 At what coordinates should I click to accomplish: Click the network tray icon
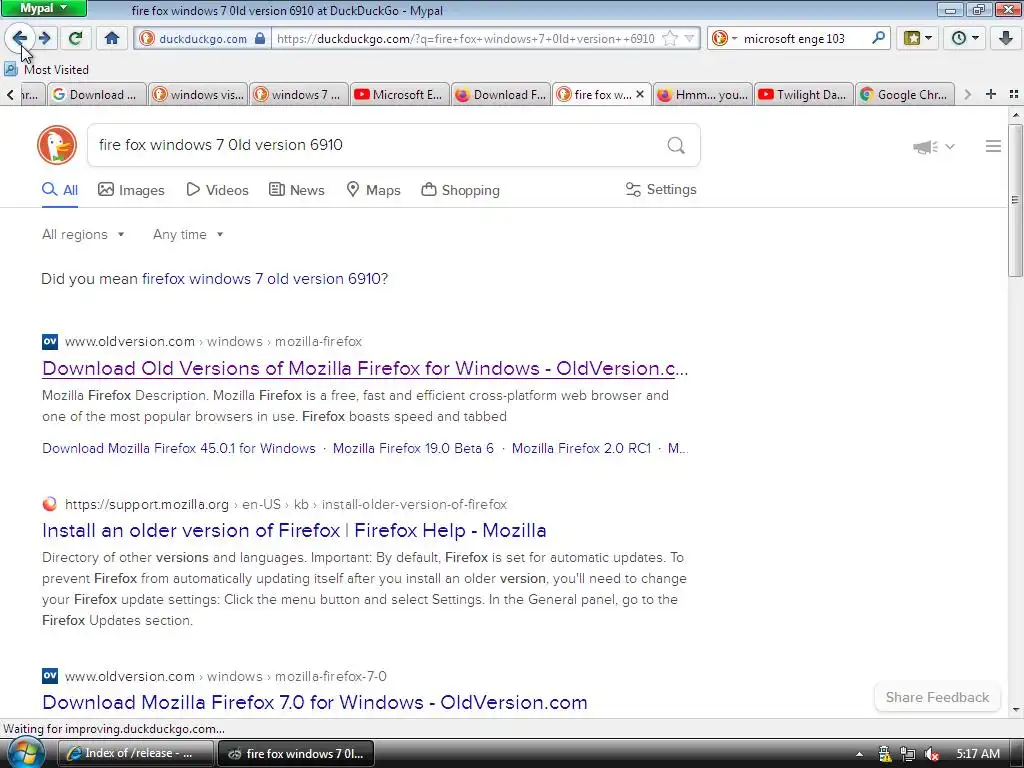click(x=907, y=754)
